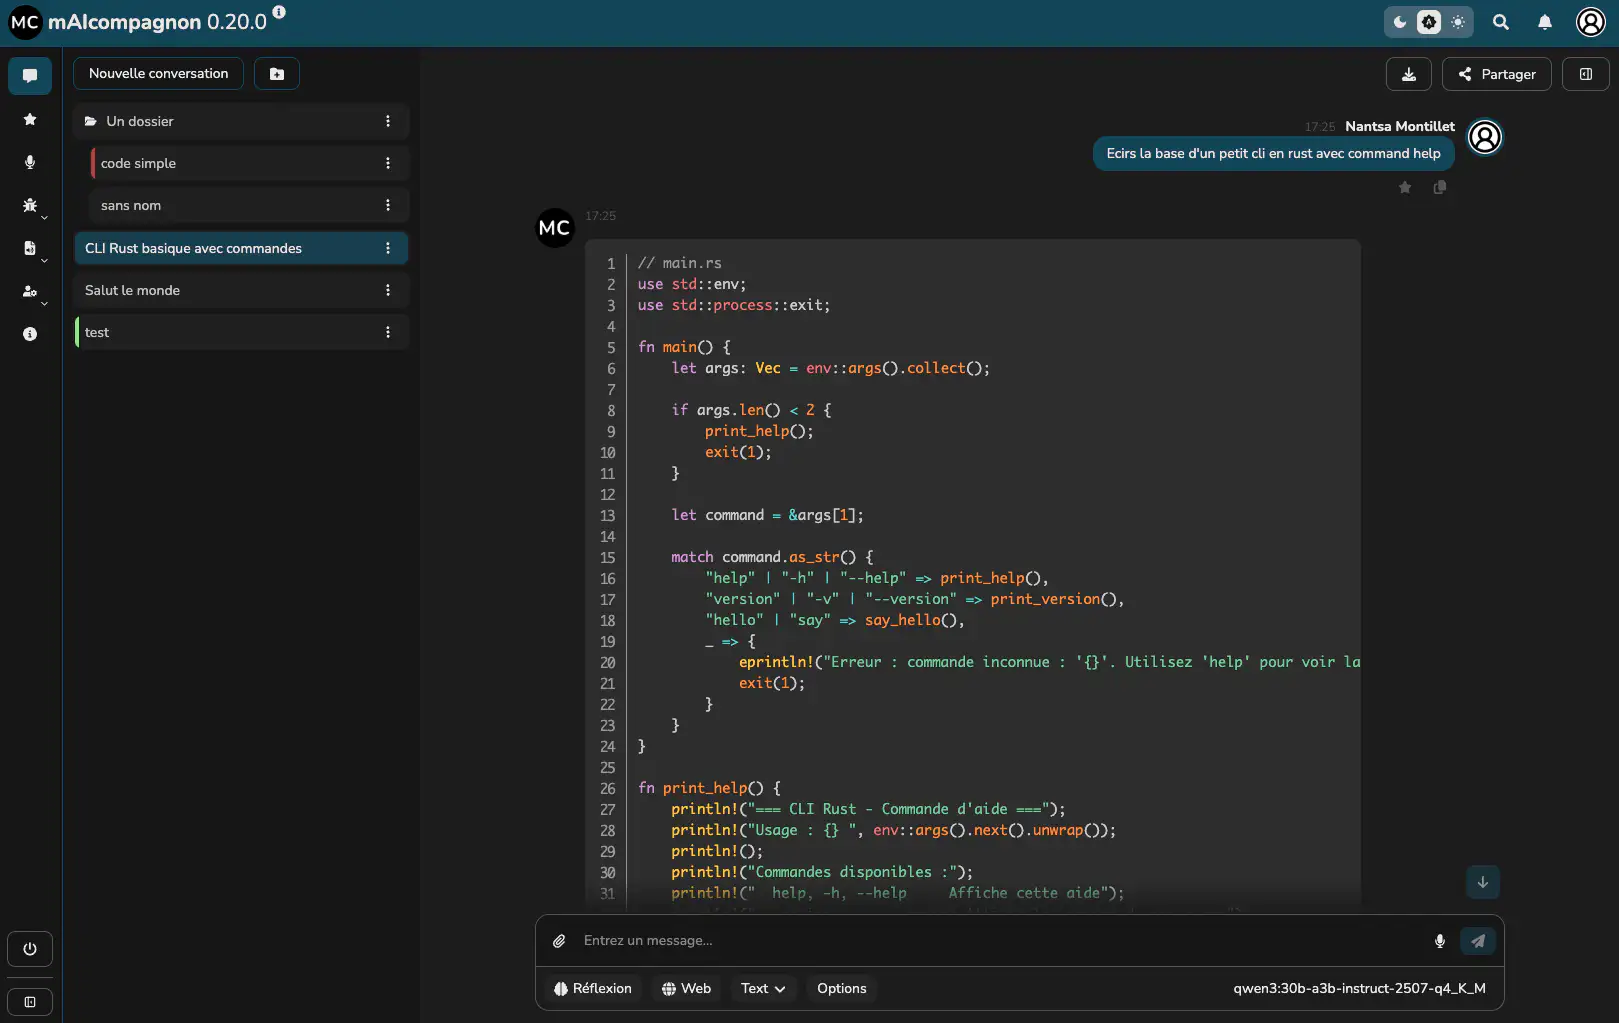Click the new folder icon button
The image size is (1619, 1023).
tap(277, 74)
